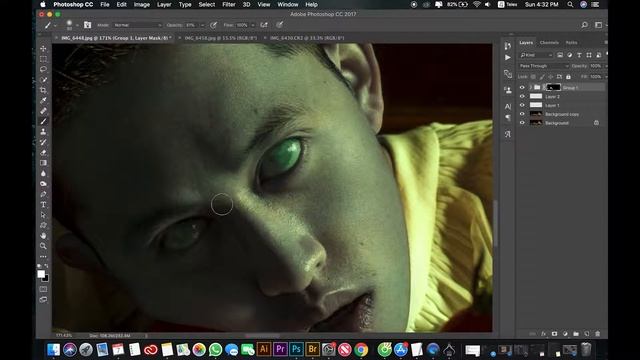Open the Select menu

tap(207, 4)
